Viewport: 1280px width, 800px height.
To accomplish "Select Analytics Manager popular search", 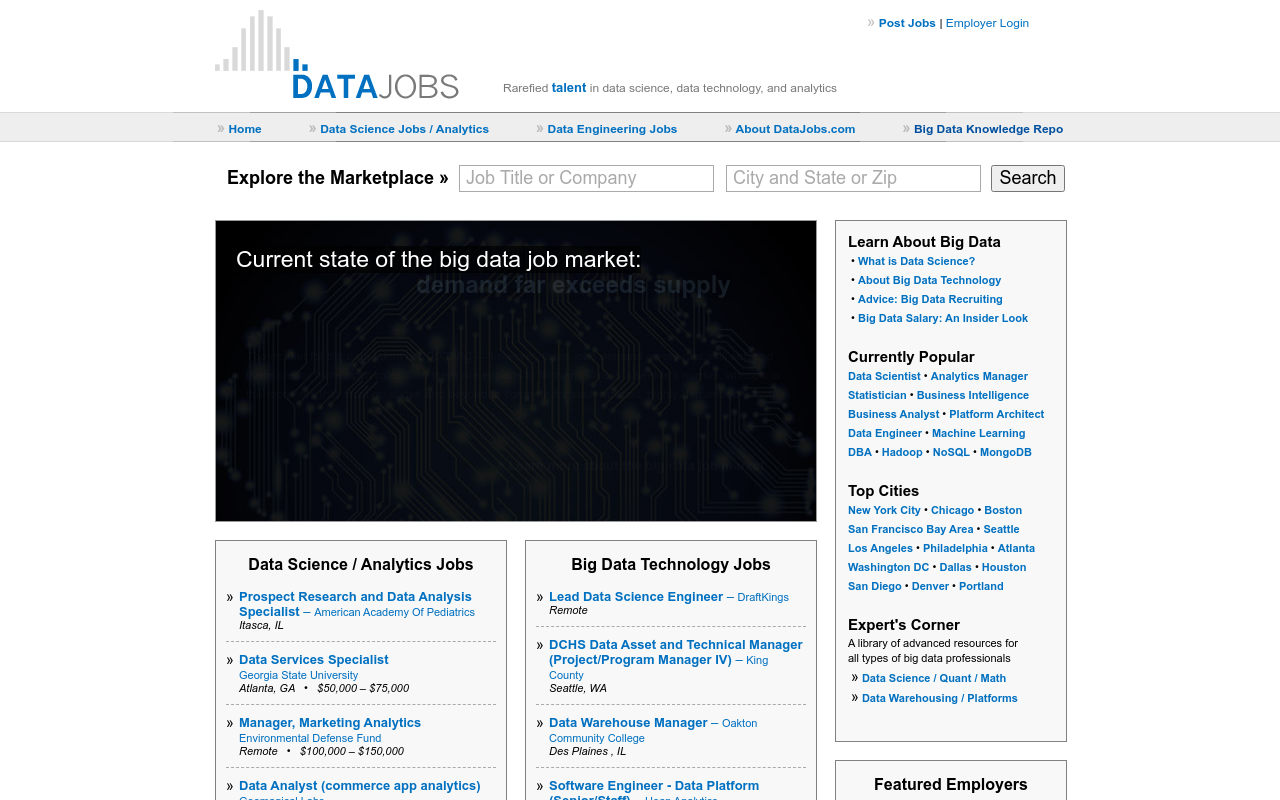I will [x=979, y=377].
